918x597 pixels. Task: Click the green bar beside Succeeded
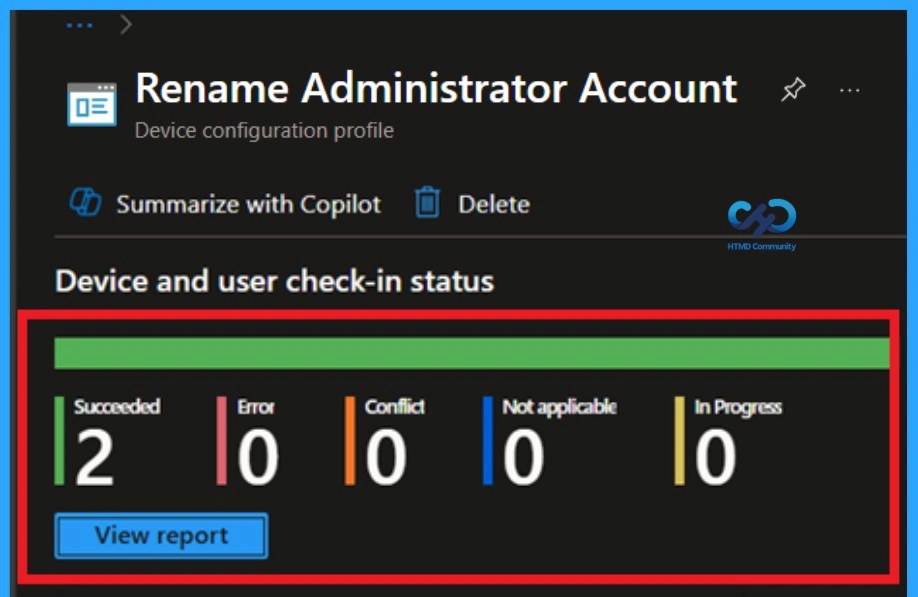61,440
